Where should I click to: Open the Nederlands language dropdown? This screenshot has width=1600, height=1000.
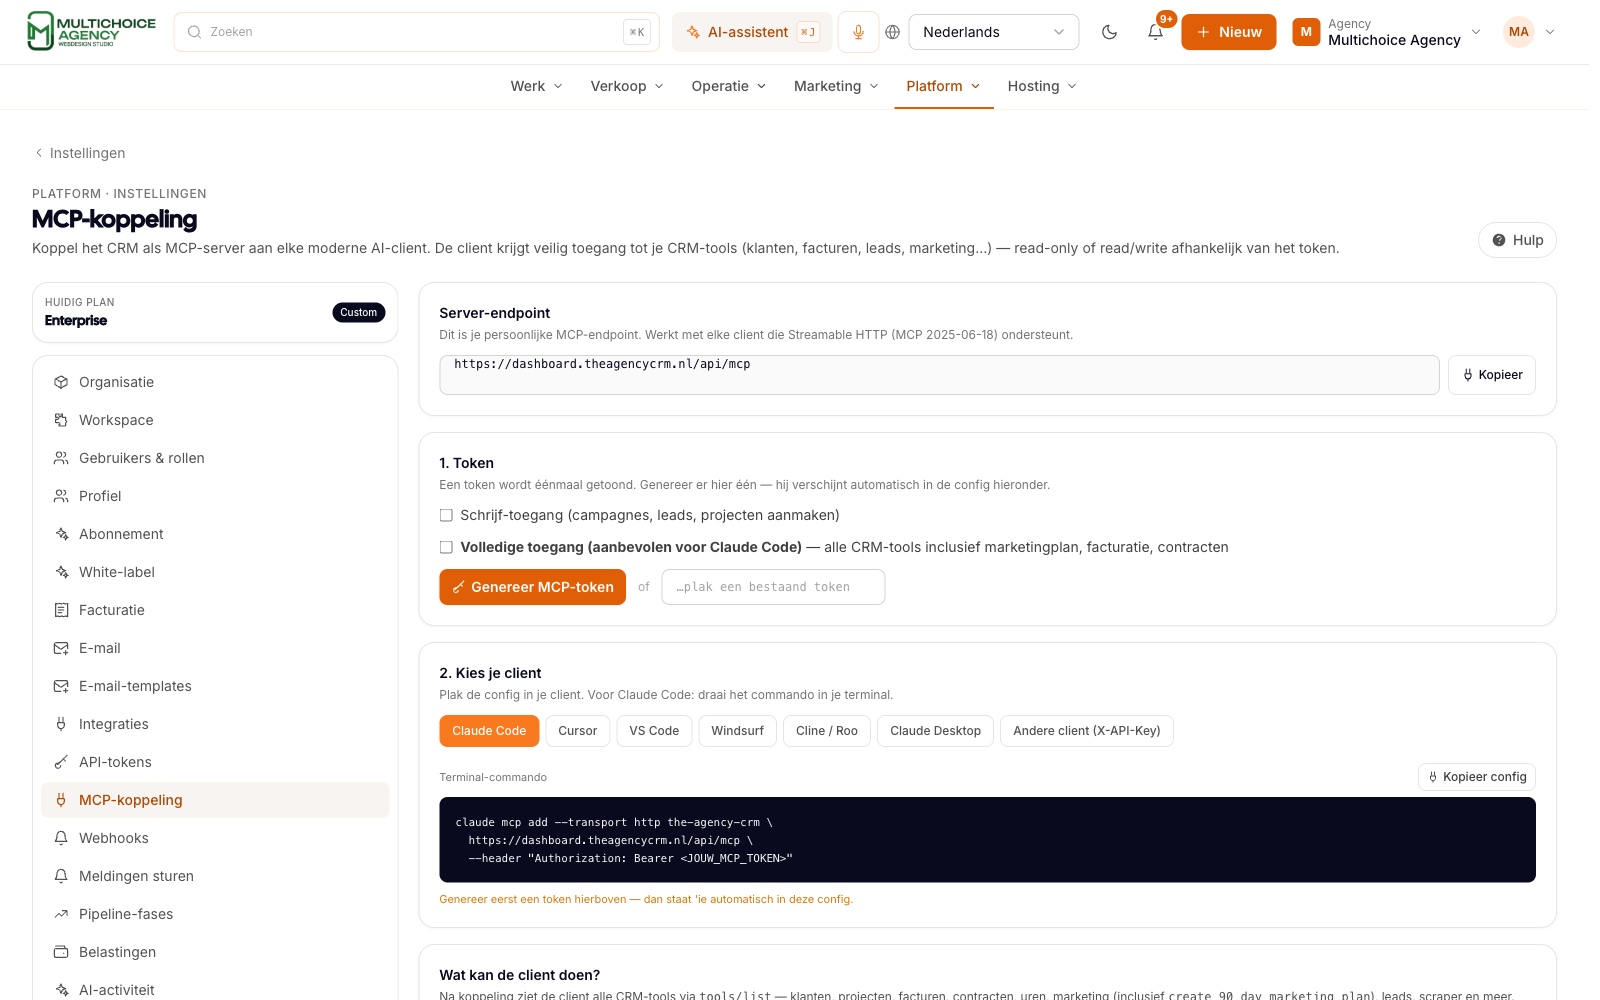[x=994, y=32]
